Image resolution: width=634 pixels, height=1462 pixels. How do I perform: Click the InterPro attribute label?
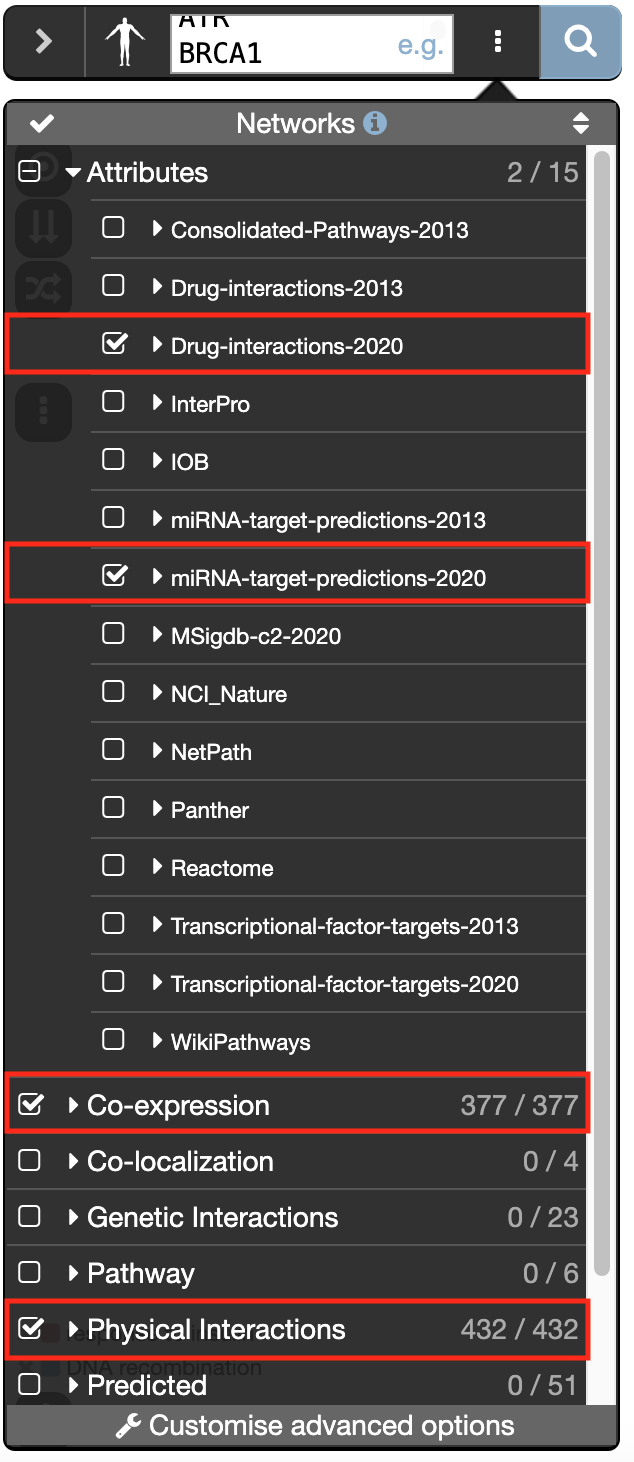(210, 404)
